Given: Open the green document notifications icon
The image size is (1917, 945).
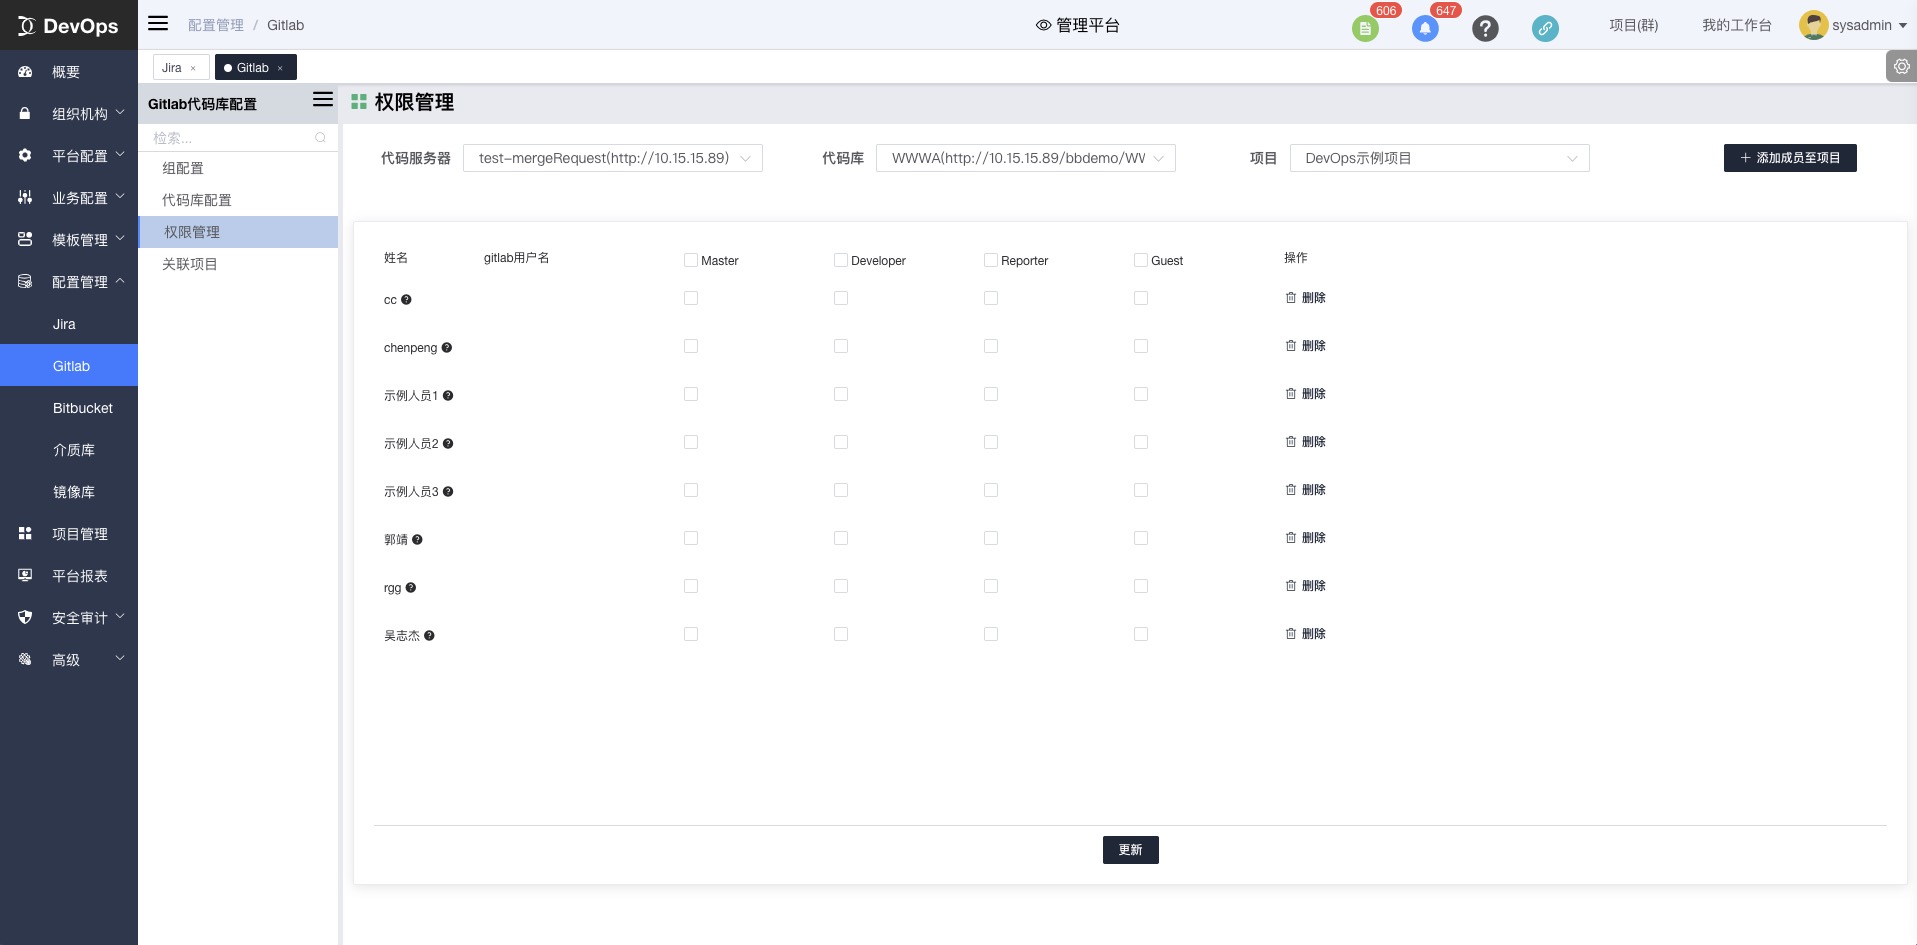Looking at the screenshot, I should [x=1365, y=29].
